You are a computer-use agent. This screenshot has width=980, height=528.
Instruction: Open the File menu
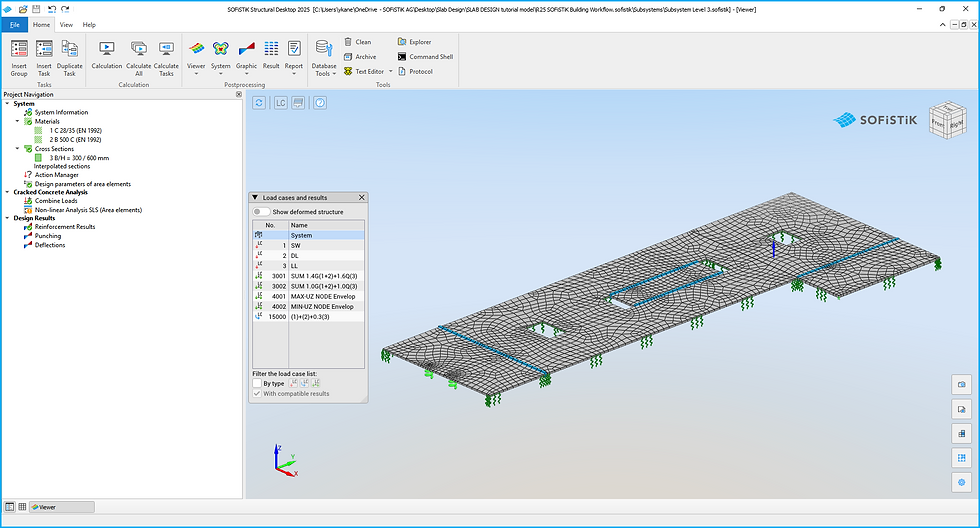(14, 25)
